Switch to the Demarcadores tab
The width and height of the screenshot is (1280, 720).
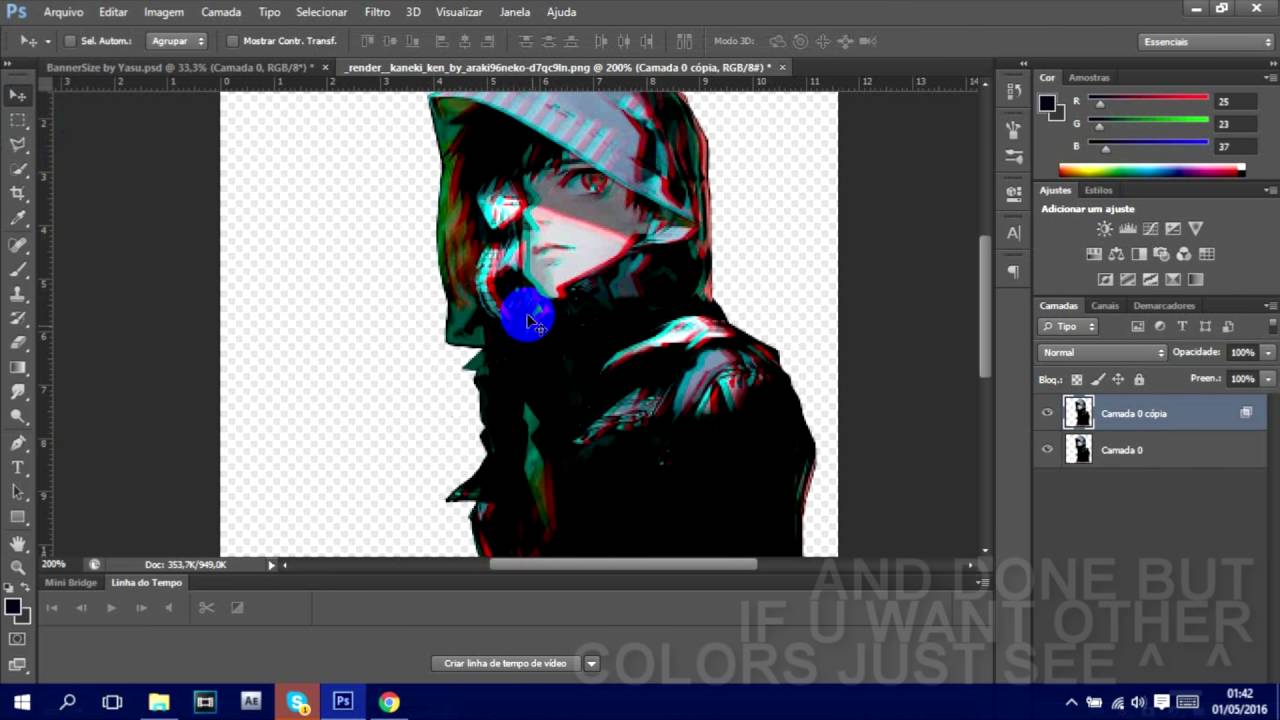pyautogui.click(x=1163, y=305)
